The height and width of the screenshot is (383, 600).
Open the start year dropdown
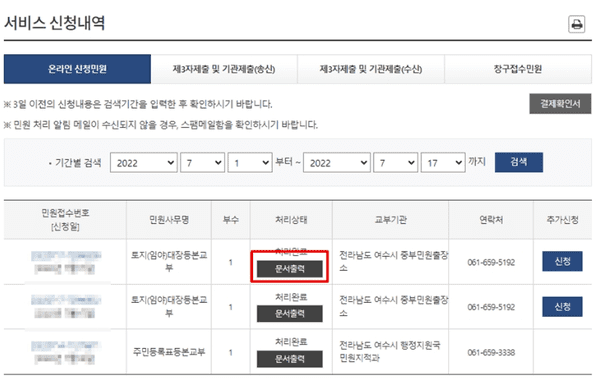143,163
